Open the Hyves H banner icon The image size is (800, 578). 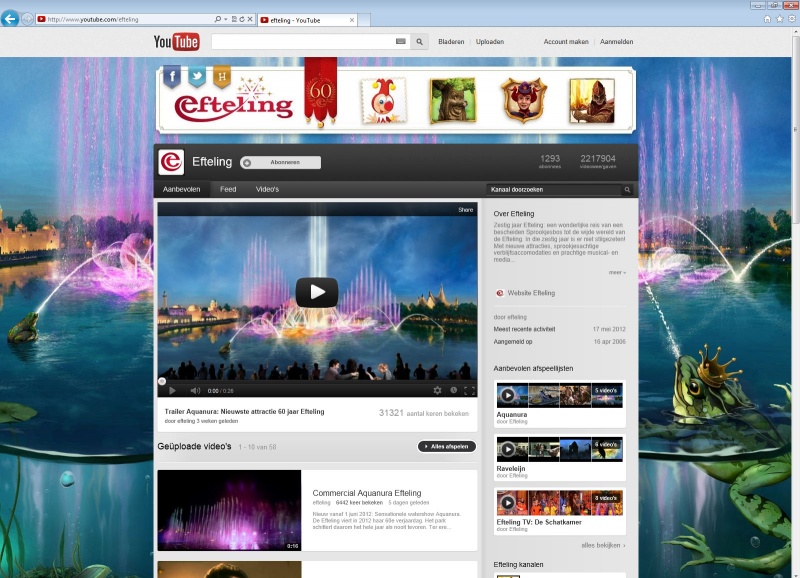(x=221, y=77)
